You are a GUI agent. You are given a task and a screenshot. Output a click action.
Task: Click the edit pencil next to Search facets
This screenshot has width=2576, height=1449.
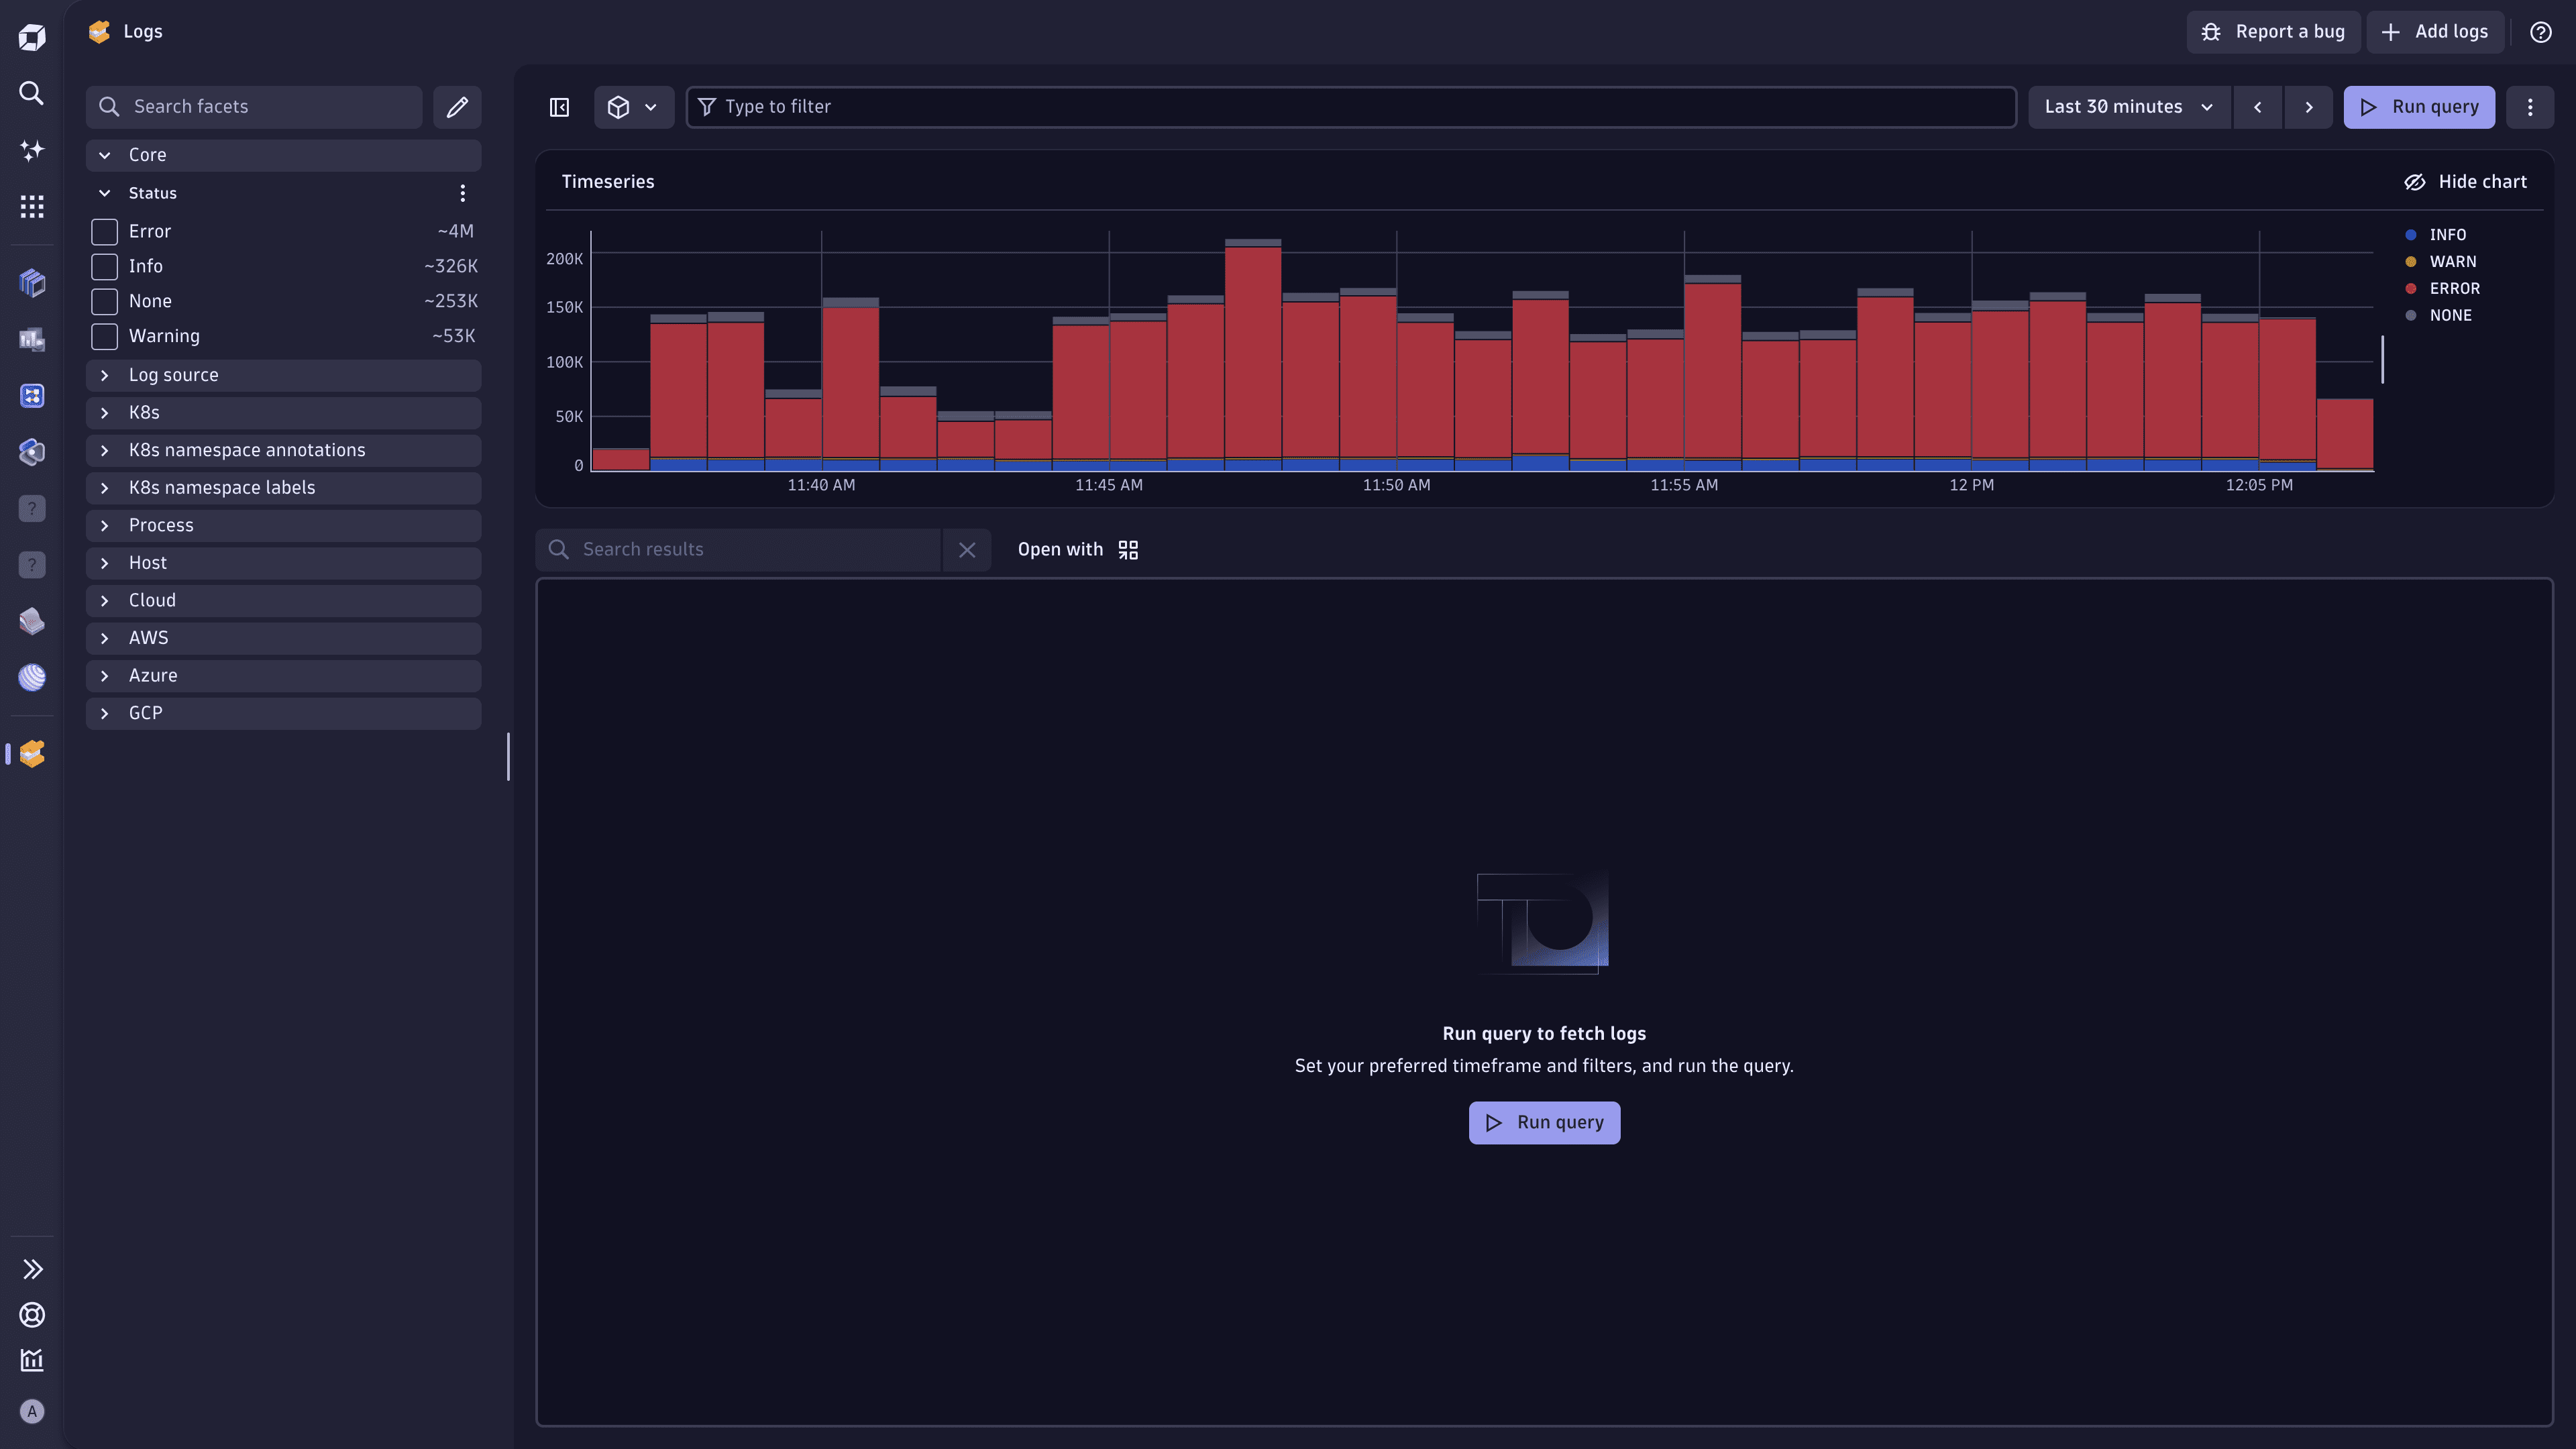(x=457, y=106)
